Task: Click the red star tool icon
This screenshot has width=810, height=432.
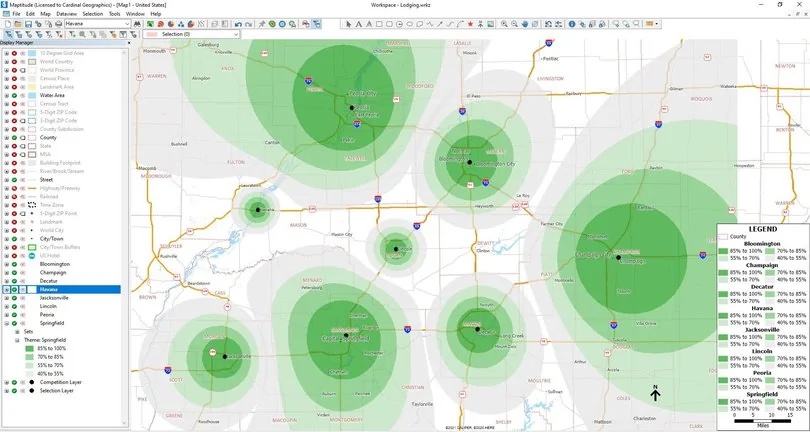Action: pos(470,22)
